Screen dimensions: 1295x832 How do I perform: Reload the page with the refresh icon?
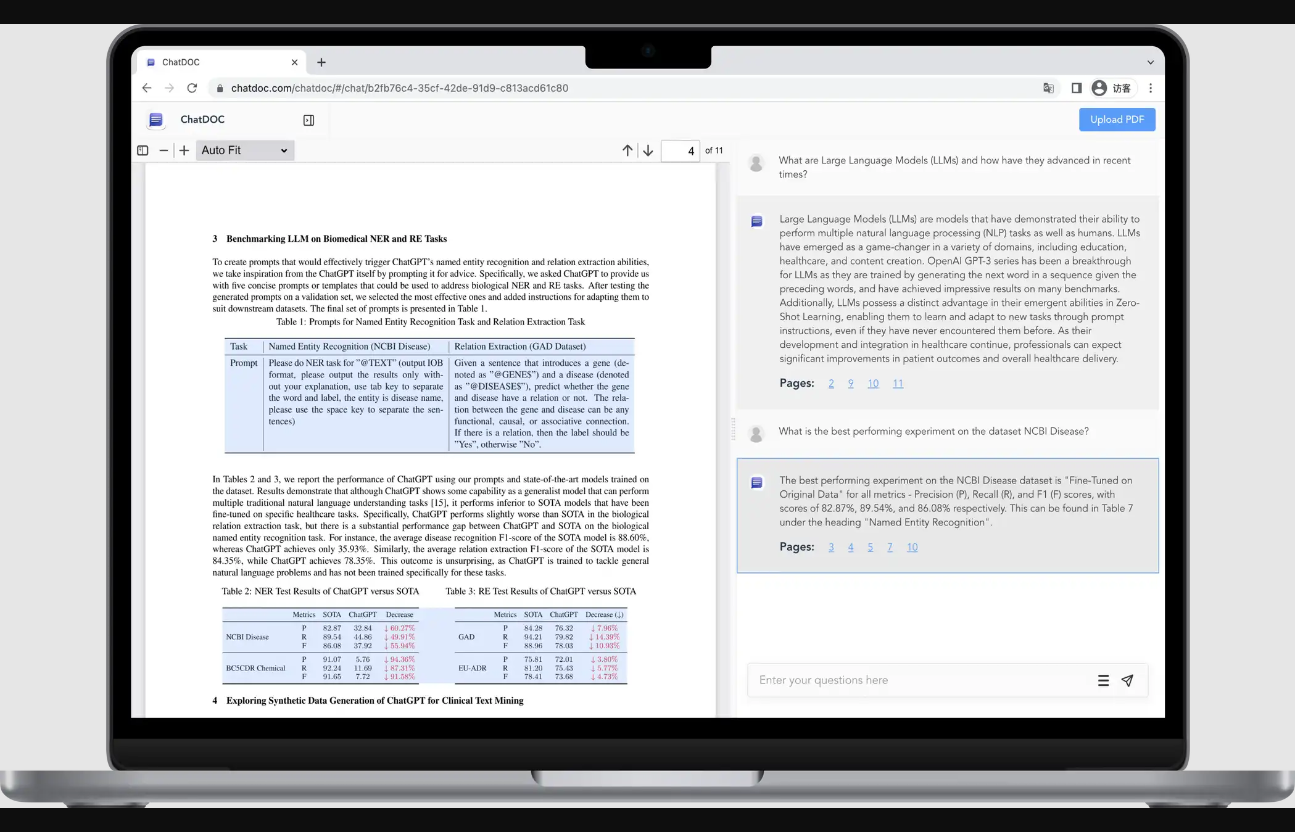click(192, 88)
